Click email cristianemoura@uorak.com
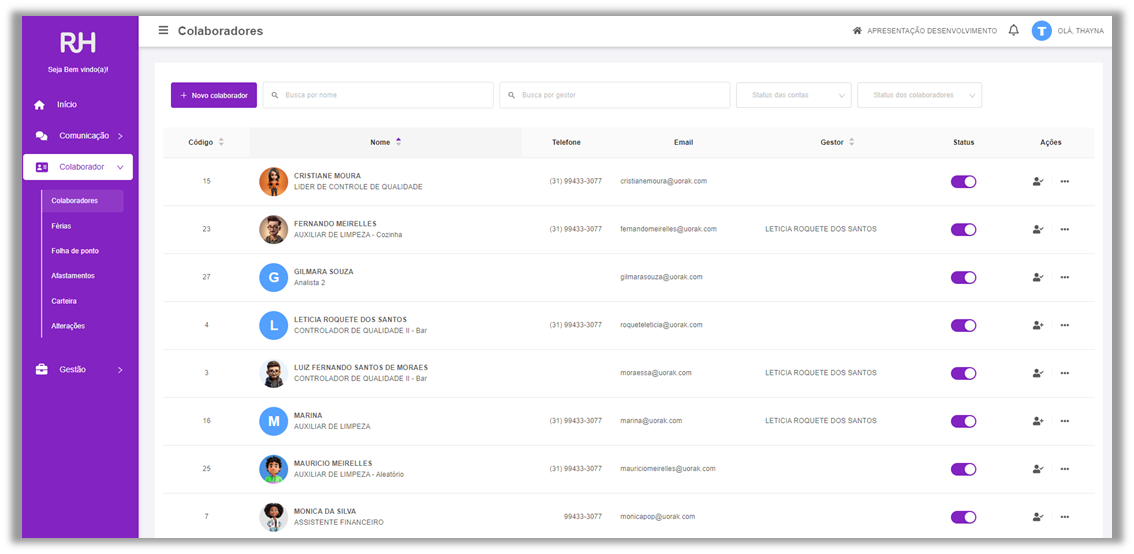 [x=663, y=181]
